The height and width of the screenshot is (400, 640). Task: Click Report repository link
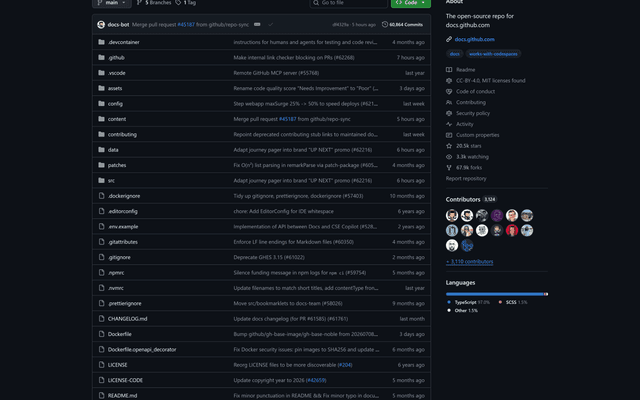click(466, 178)
